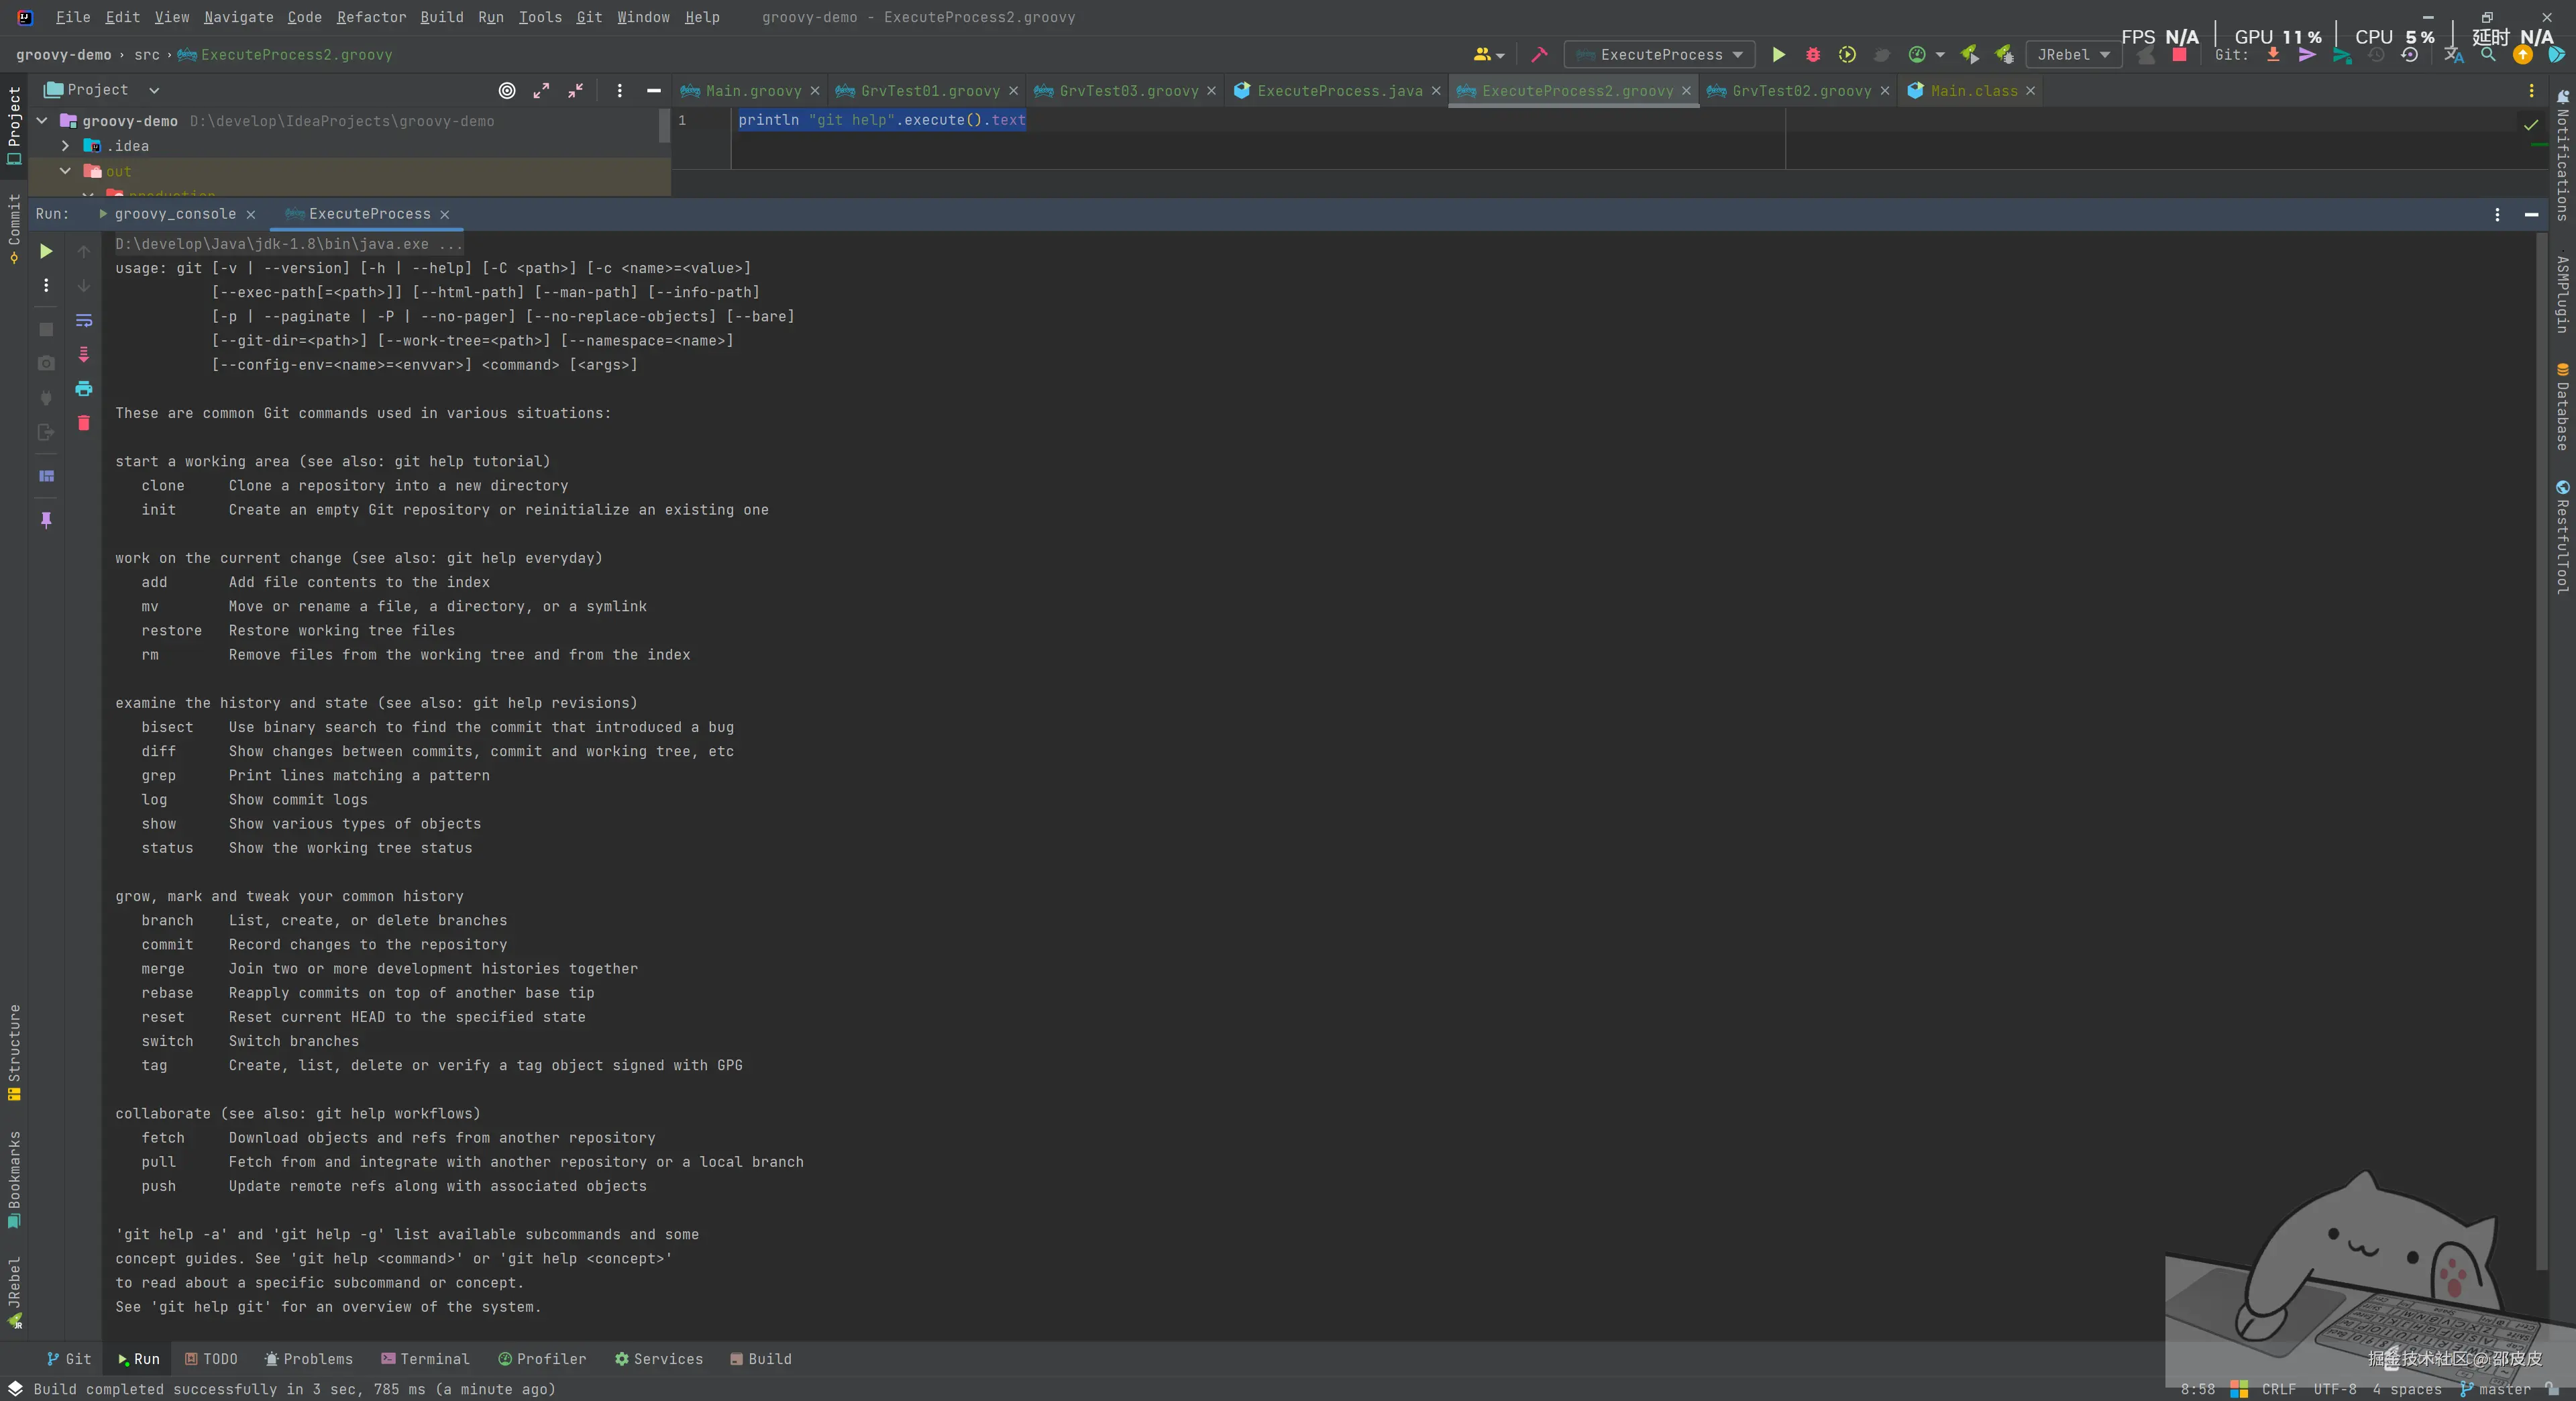The width and height of the screenshot is (2576, 1401).
Task: Toggle soft-wrap in Run console
Action: [x=84, y=321]
